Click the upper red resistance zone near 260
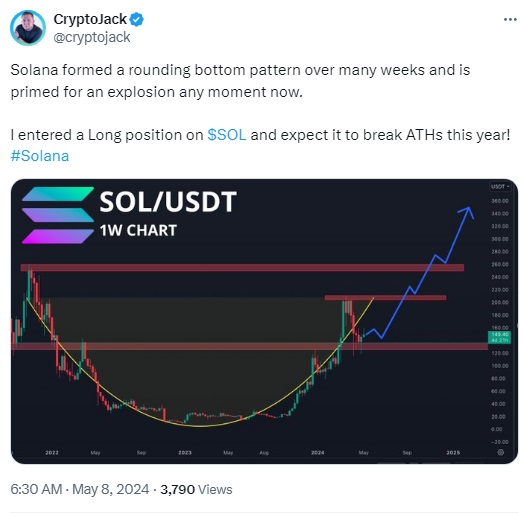The width and height of the screenshot is (523, 513). (242, 268)
